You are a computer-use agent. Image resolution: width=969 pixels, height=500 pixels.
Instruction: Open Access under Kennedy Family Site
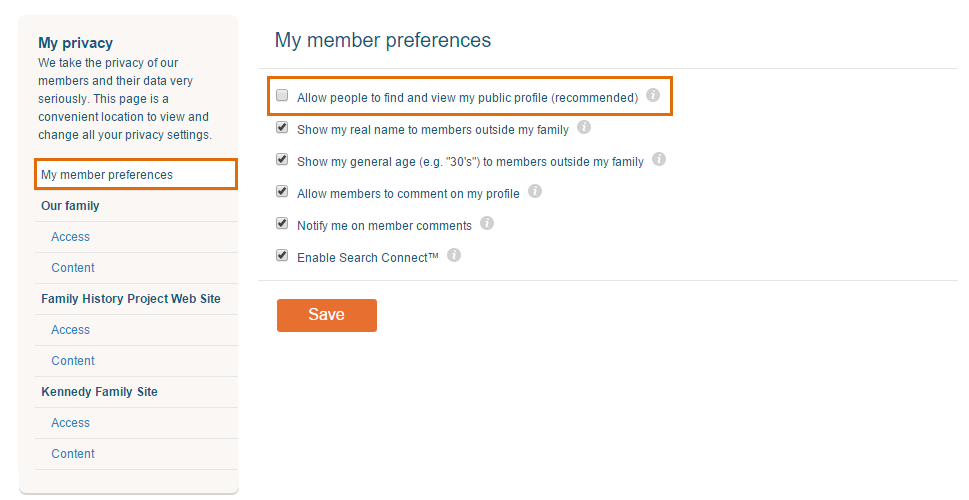(71, 423)
